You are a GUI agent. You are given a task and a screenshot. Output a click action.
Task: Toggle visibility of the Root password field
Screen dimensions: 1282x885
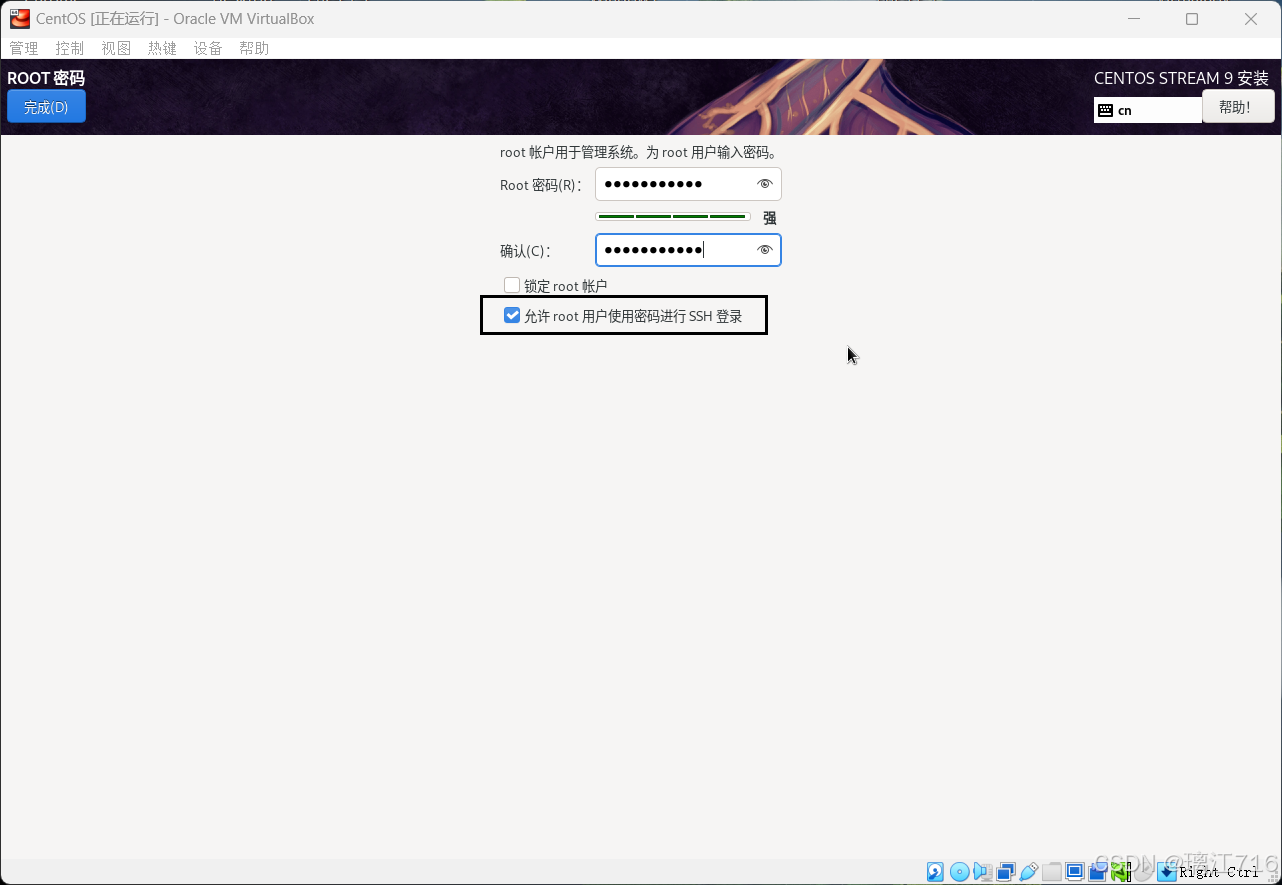pyautogui.click(x=764, y=184)
